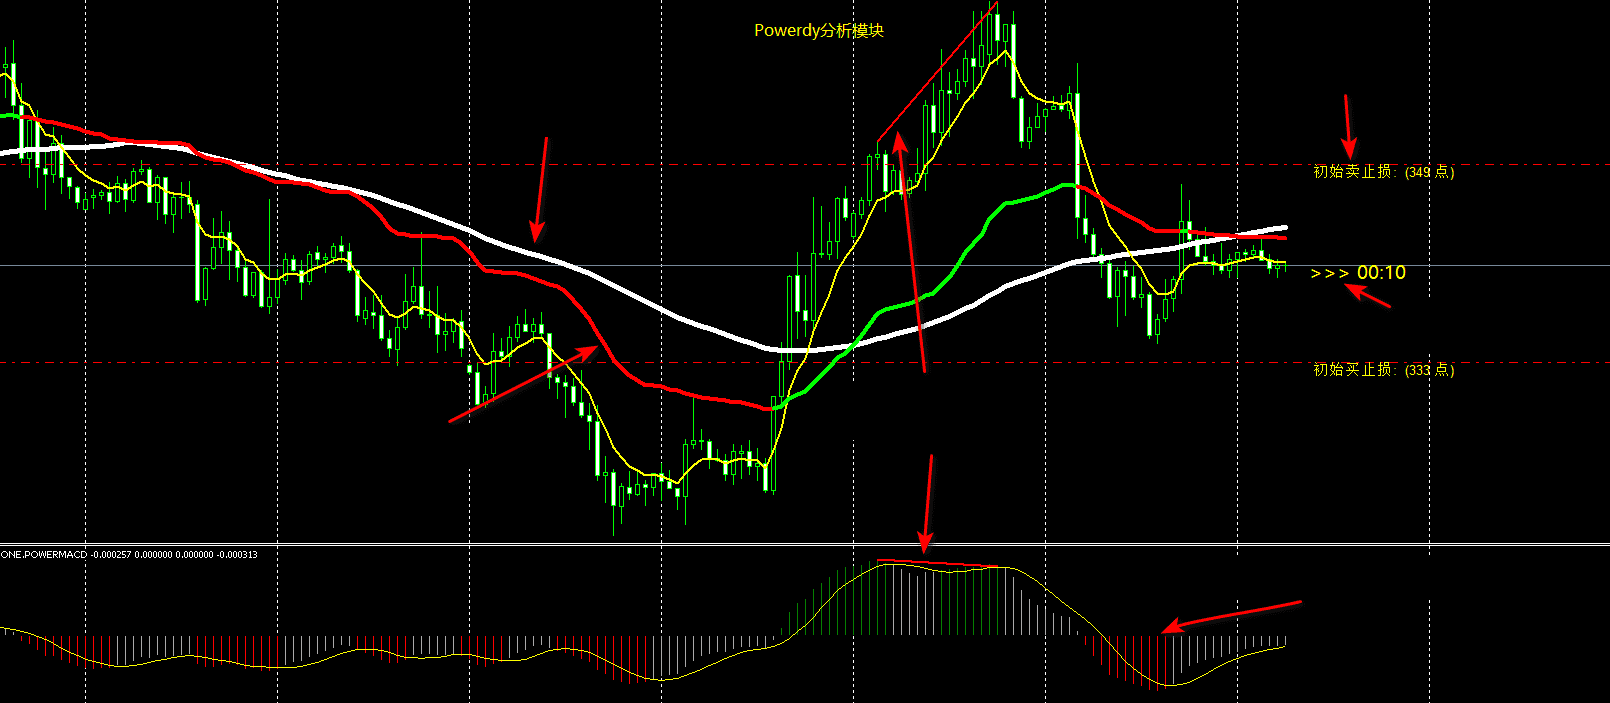Select the 初始卖止损 (349 点) label

pos(1383,172)
